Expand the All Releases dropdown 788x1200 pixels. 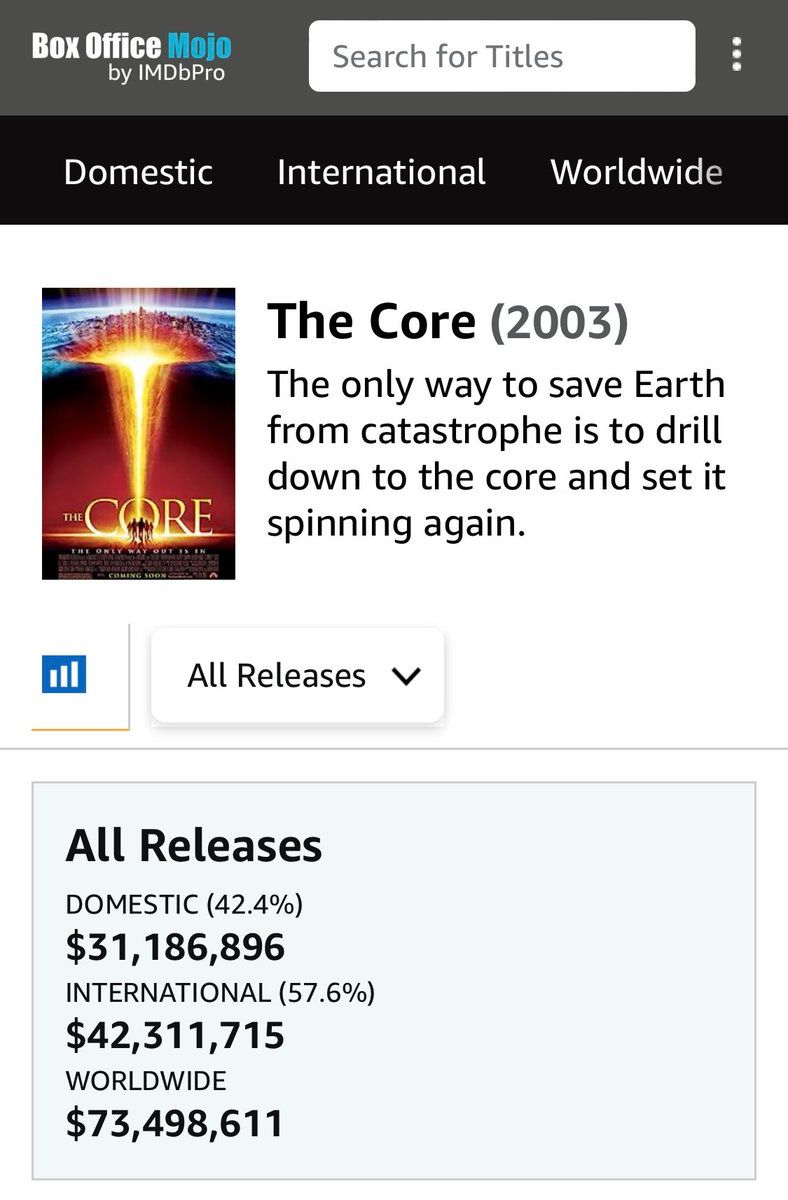296,676
